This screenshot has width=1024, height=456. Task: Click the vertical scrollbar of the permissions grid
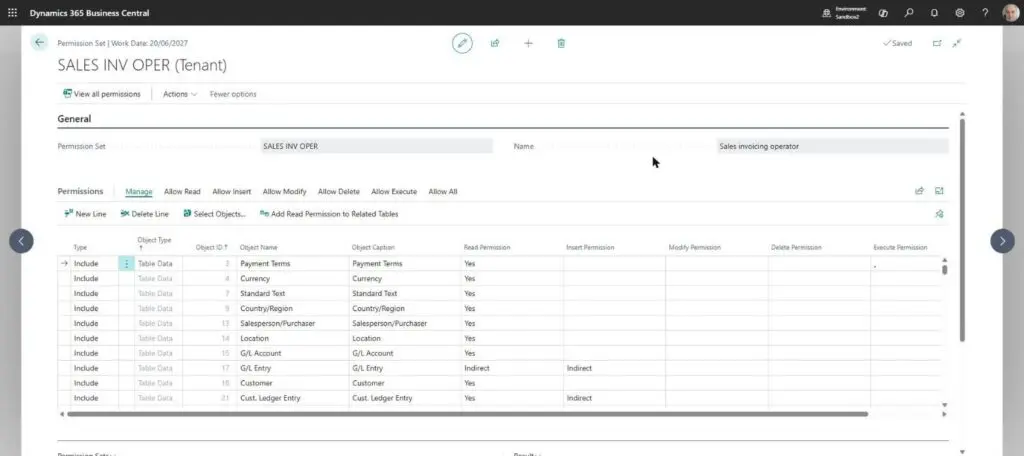(x=944, y=269)
